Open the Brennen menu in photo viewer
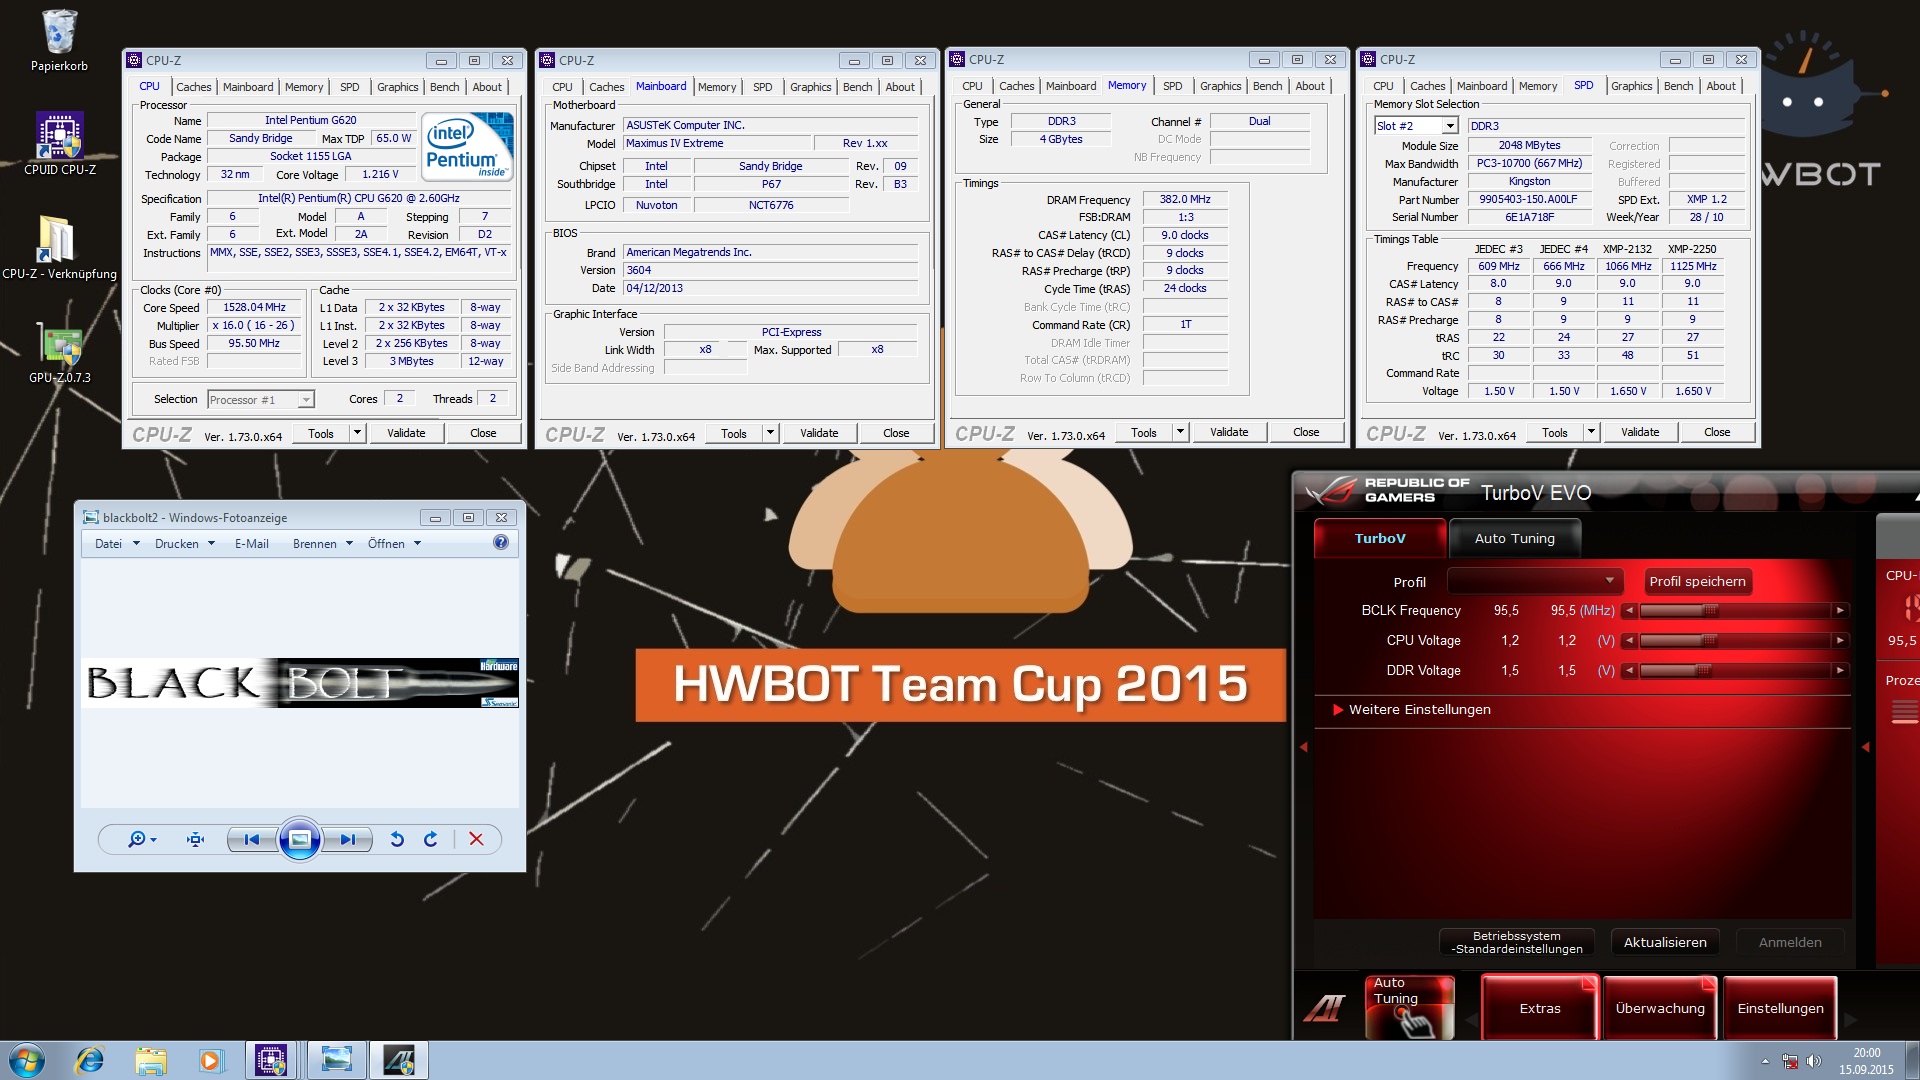Viewport: 1920px width, 1080px height. [322, 544]
